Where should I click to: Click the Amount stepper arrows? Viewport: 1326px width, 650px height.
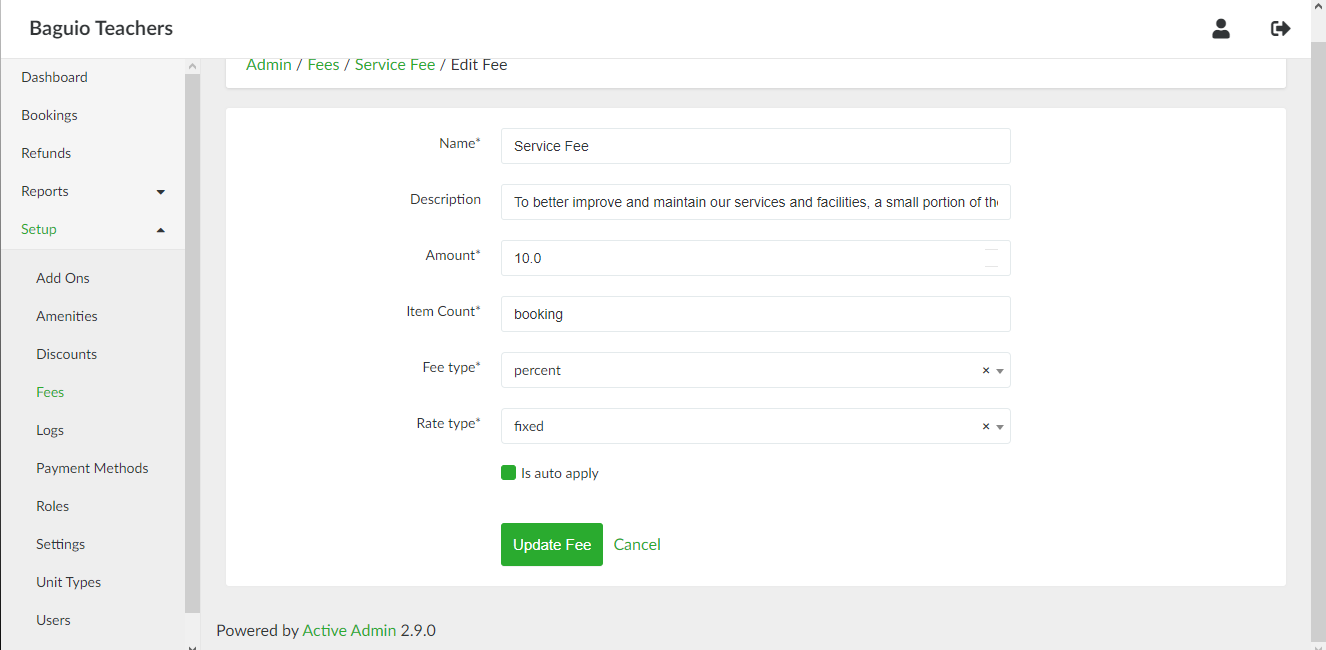coord(991,258)
